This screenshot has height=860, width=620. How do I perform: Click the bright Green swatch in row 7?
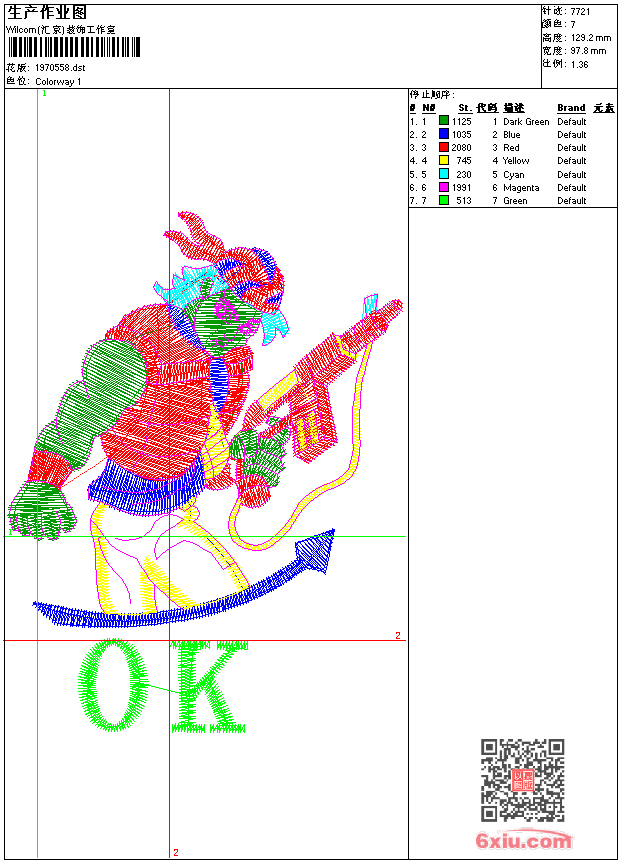(x=444, y=200)
